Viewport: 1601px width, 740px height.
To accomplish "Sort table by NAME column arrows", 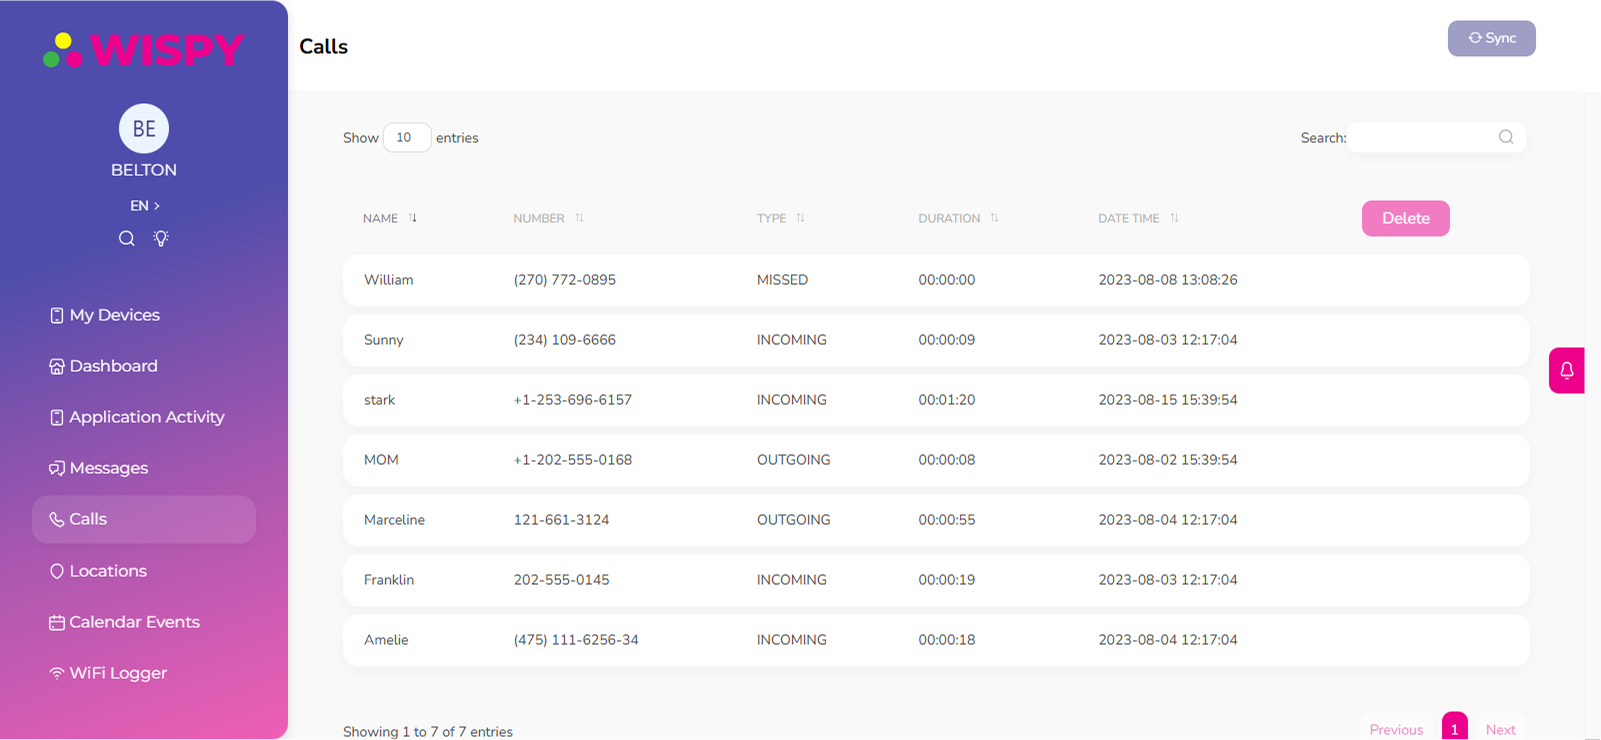I will point(413,217).
